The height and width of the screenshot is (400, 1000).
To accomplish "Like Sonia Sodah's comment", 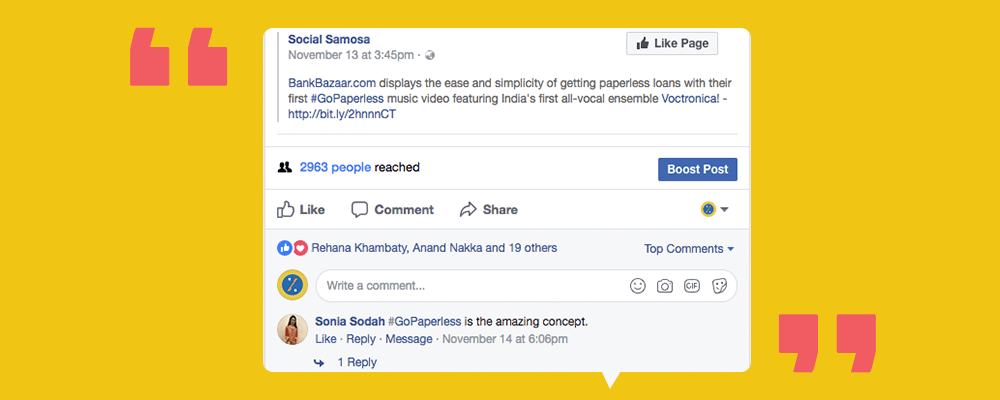I will tap(326, 339).
